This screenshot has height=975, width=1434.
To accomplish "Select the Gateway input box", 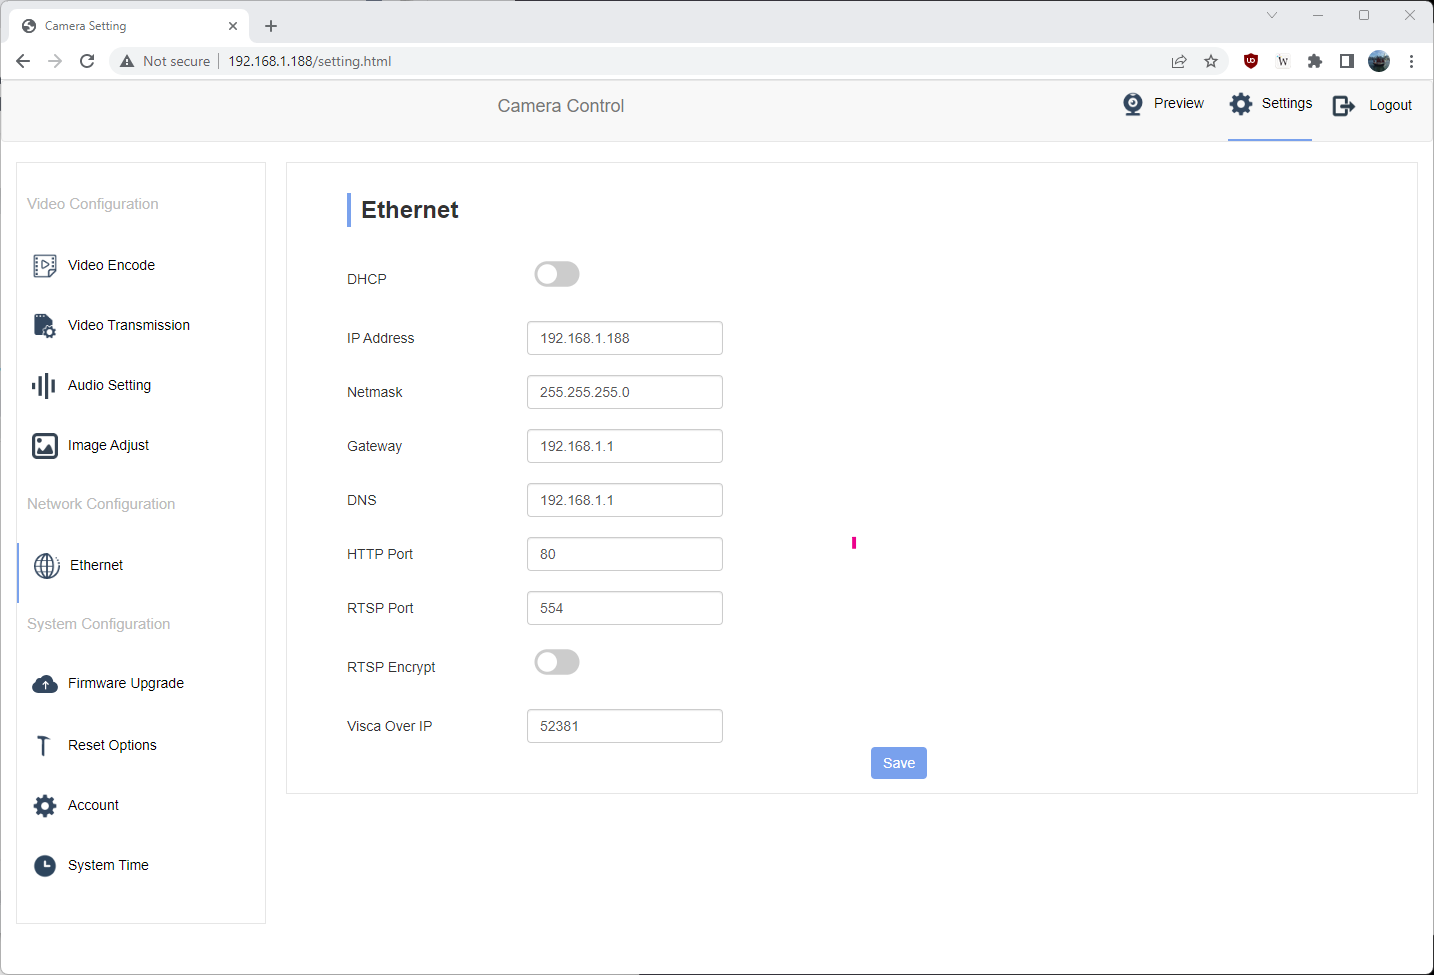I will click(x=624, y=446).
